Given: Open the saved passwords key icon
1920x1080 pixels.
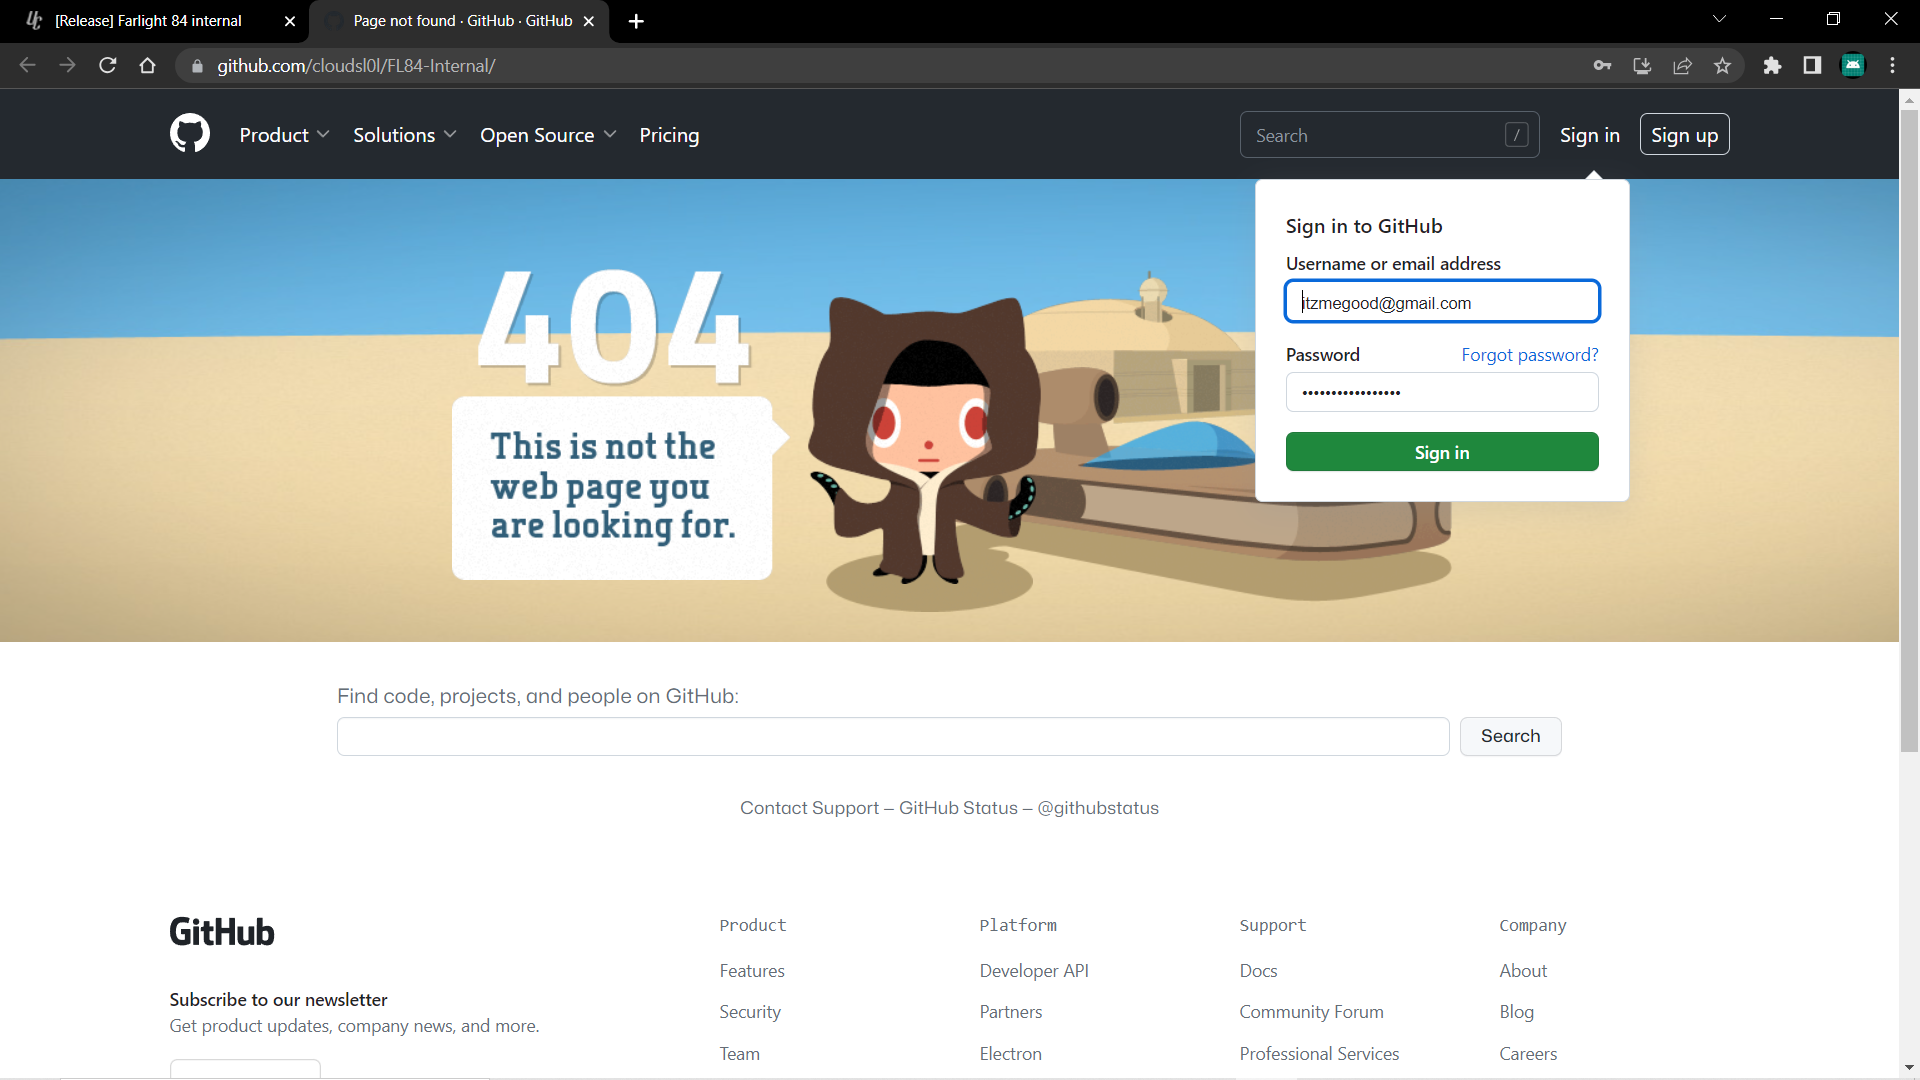Looking at the screenshot, I should [x=1602, y=66].
